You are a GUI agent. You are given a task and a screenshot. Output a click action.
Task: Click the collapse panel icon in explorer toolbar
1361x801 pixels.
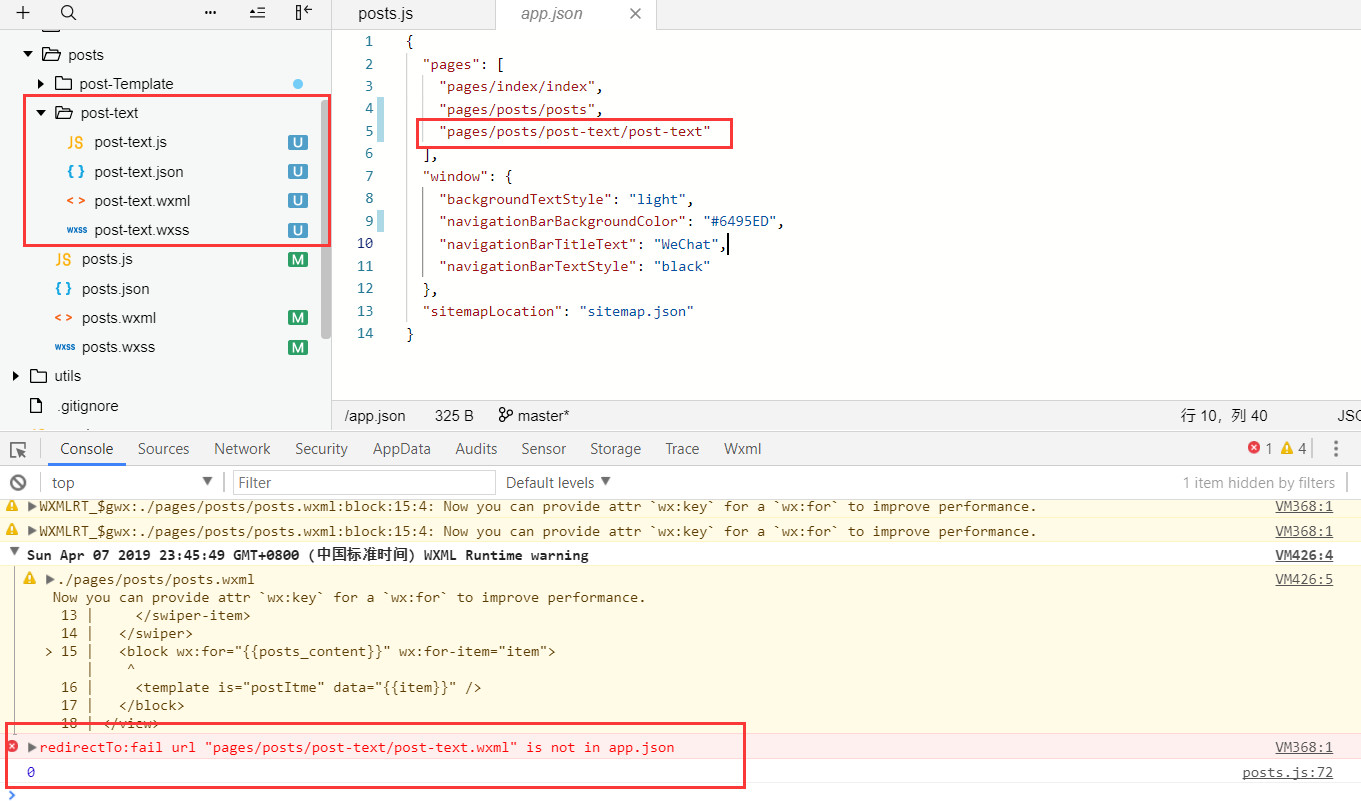pyautogui.click(x=304, y=13)
